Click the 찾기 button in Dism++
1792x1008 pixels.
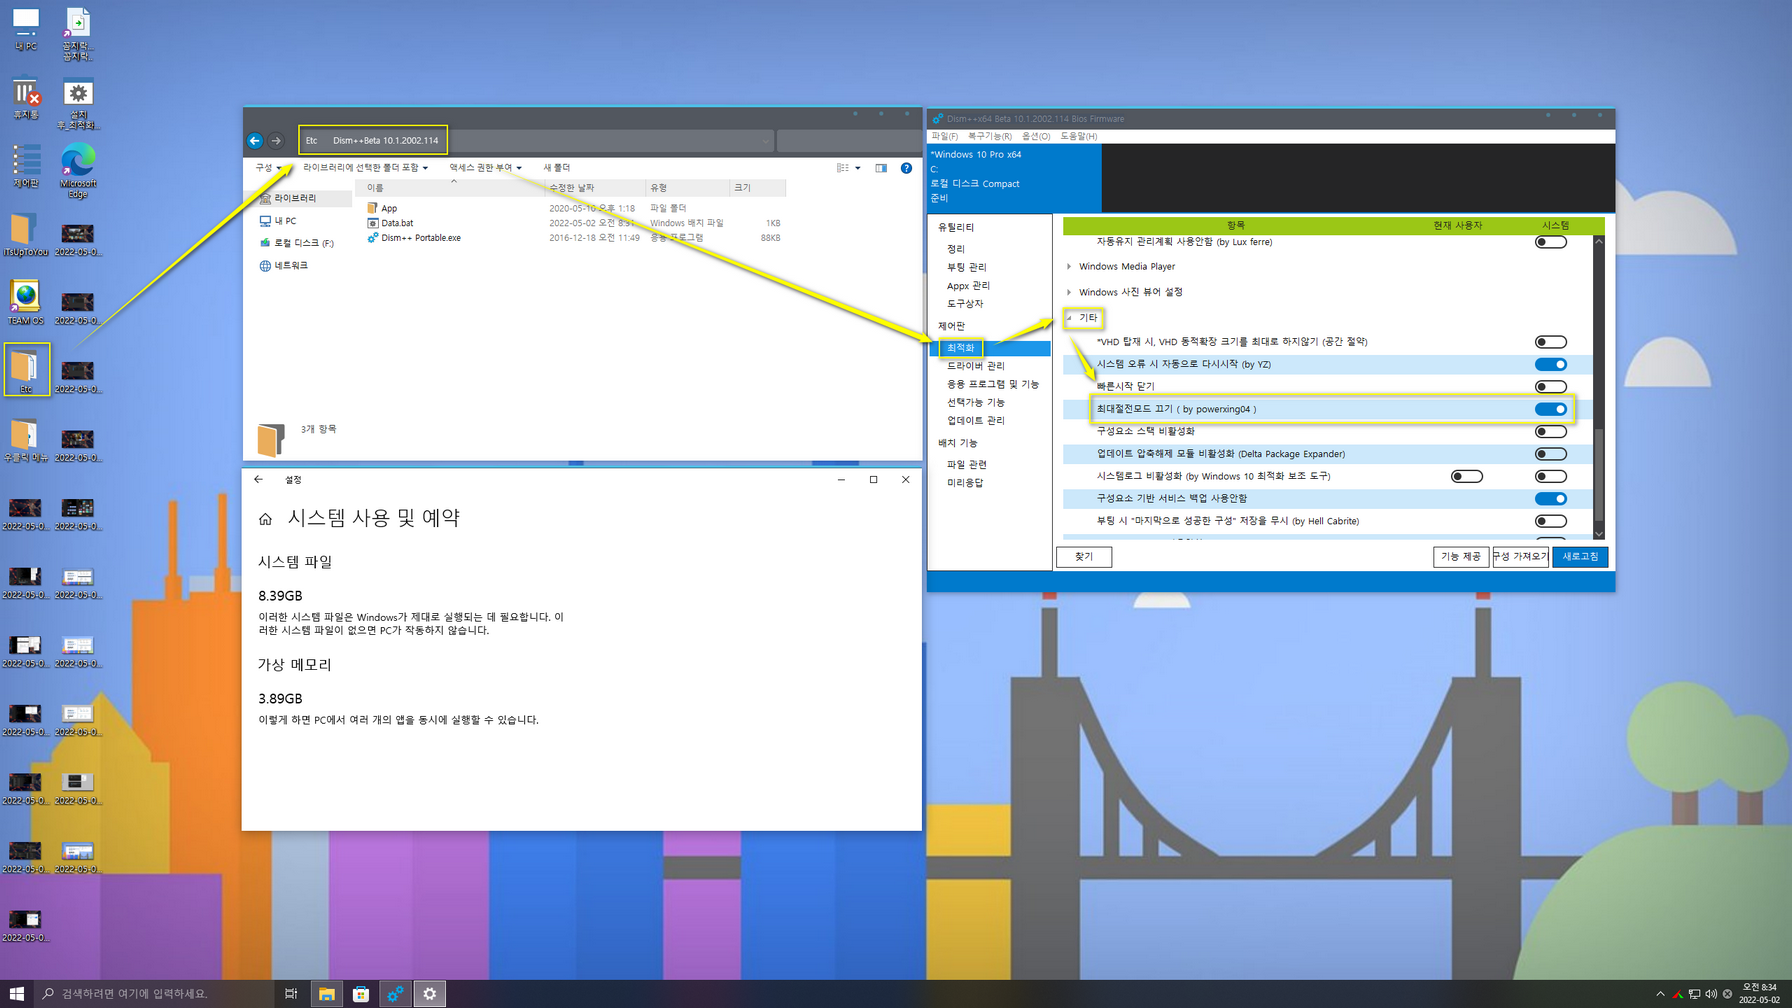point(1084,557)
